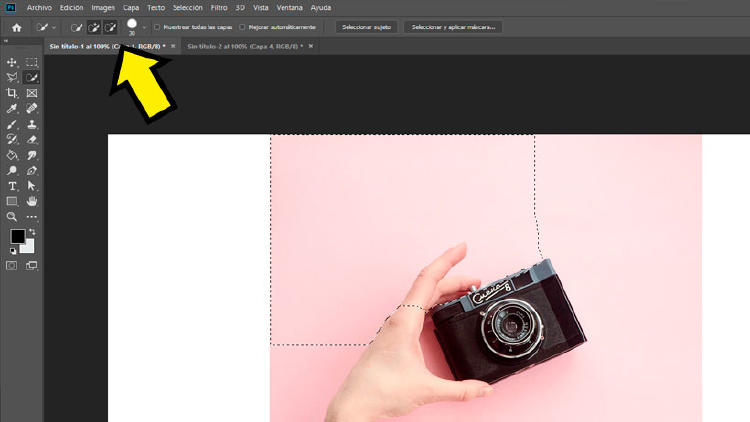Click 'Seleccionar y aplicar máscara...' button
The width and height of the screenshot is (750, 422).
click(454, 27)
